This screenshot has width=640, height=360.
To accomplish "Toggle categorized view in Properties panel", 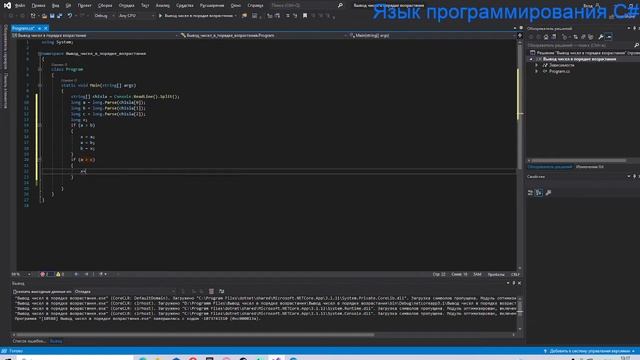I will 531,193.
